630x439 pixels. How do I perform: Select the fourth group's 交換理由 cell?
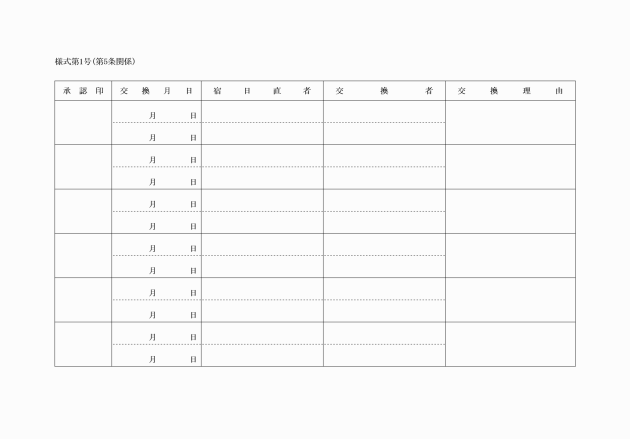pyautogui.click(x=510, y=255)
